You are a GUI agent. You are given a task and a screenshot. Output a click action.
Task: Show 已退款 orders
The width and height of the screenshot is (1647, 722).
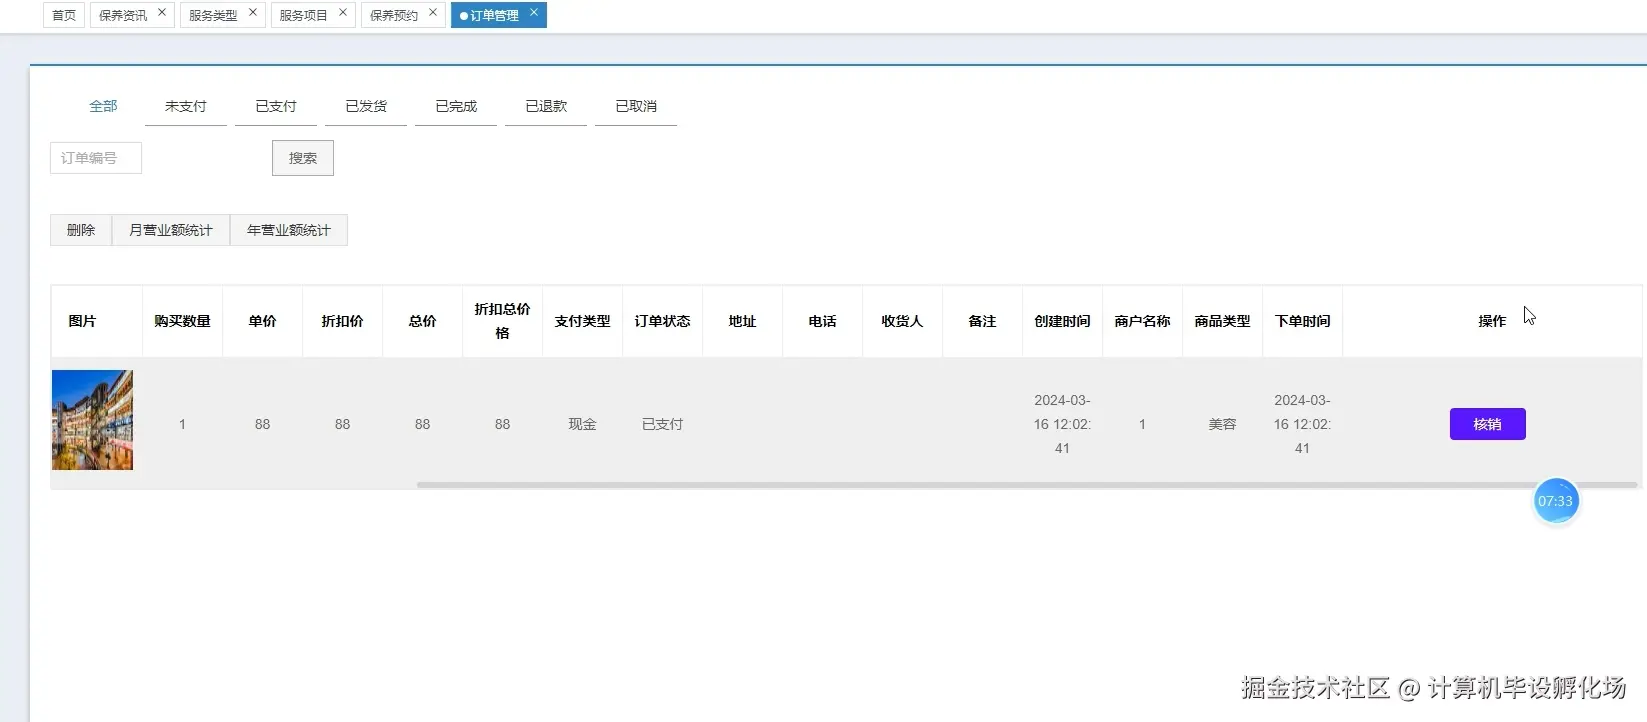tap(546, 106)
